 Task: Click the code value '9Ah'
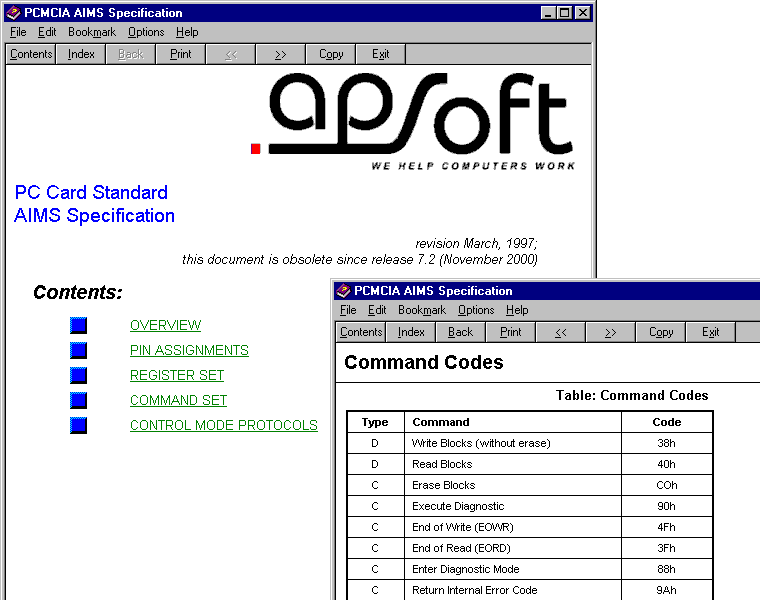[x=666, y=590]
